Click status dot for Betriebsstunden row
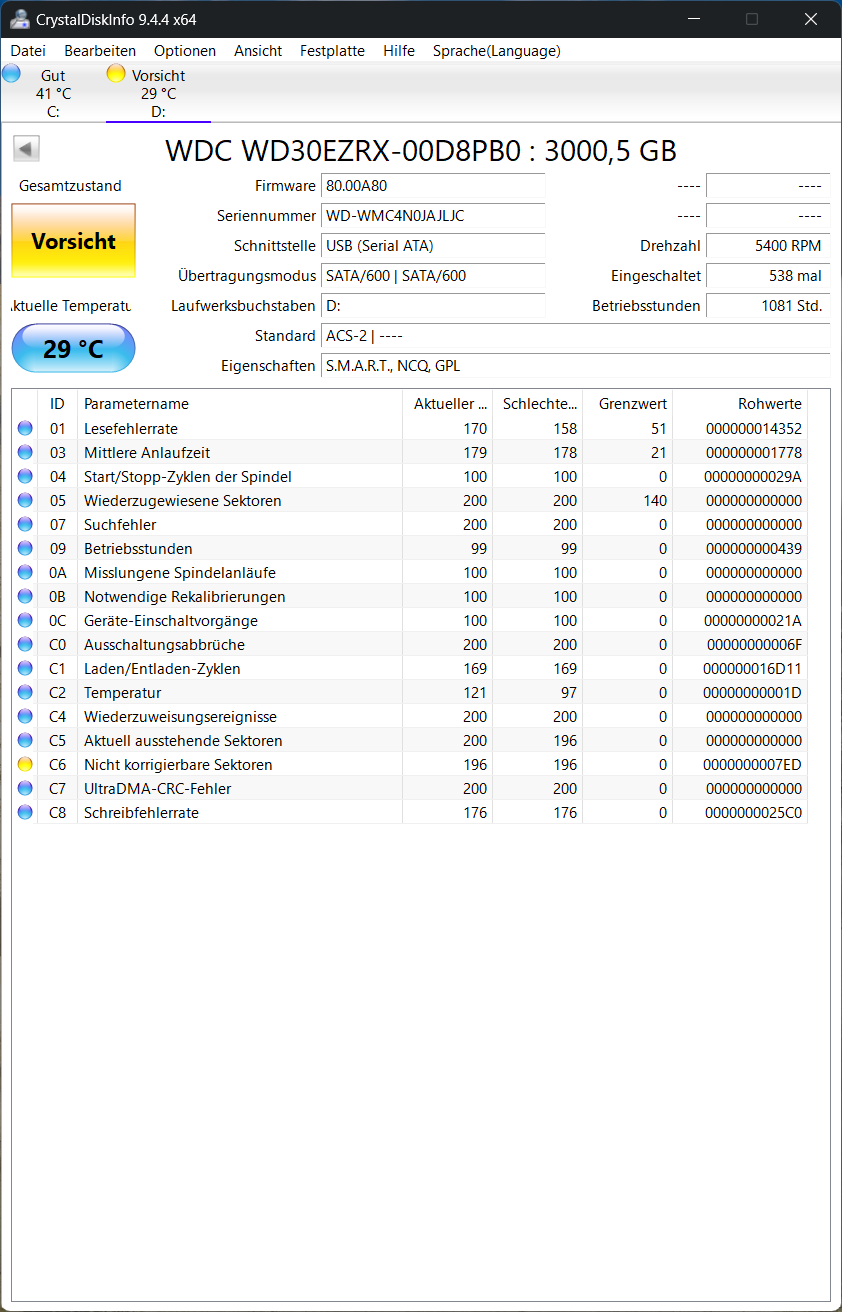842x1312 pixels. tap(25, 549)
